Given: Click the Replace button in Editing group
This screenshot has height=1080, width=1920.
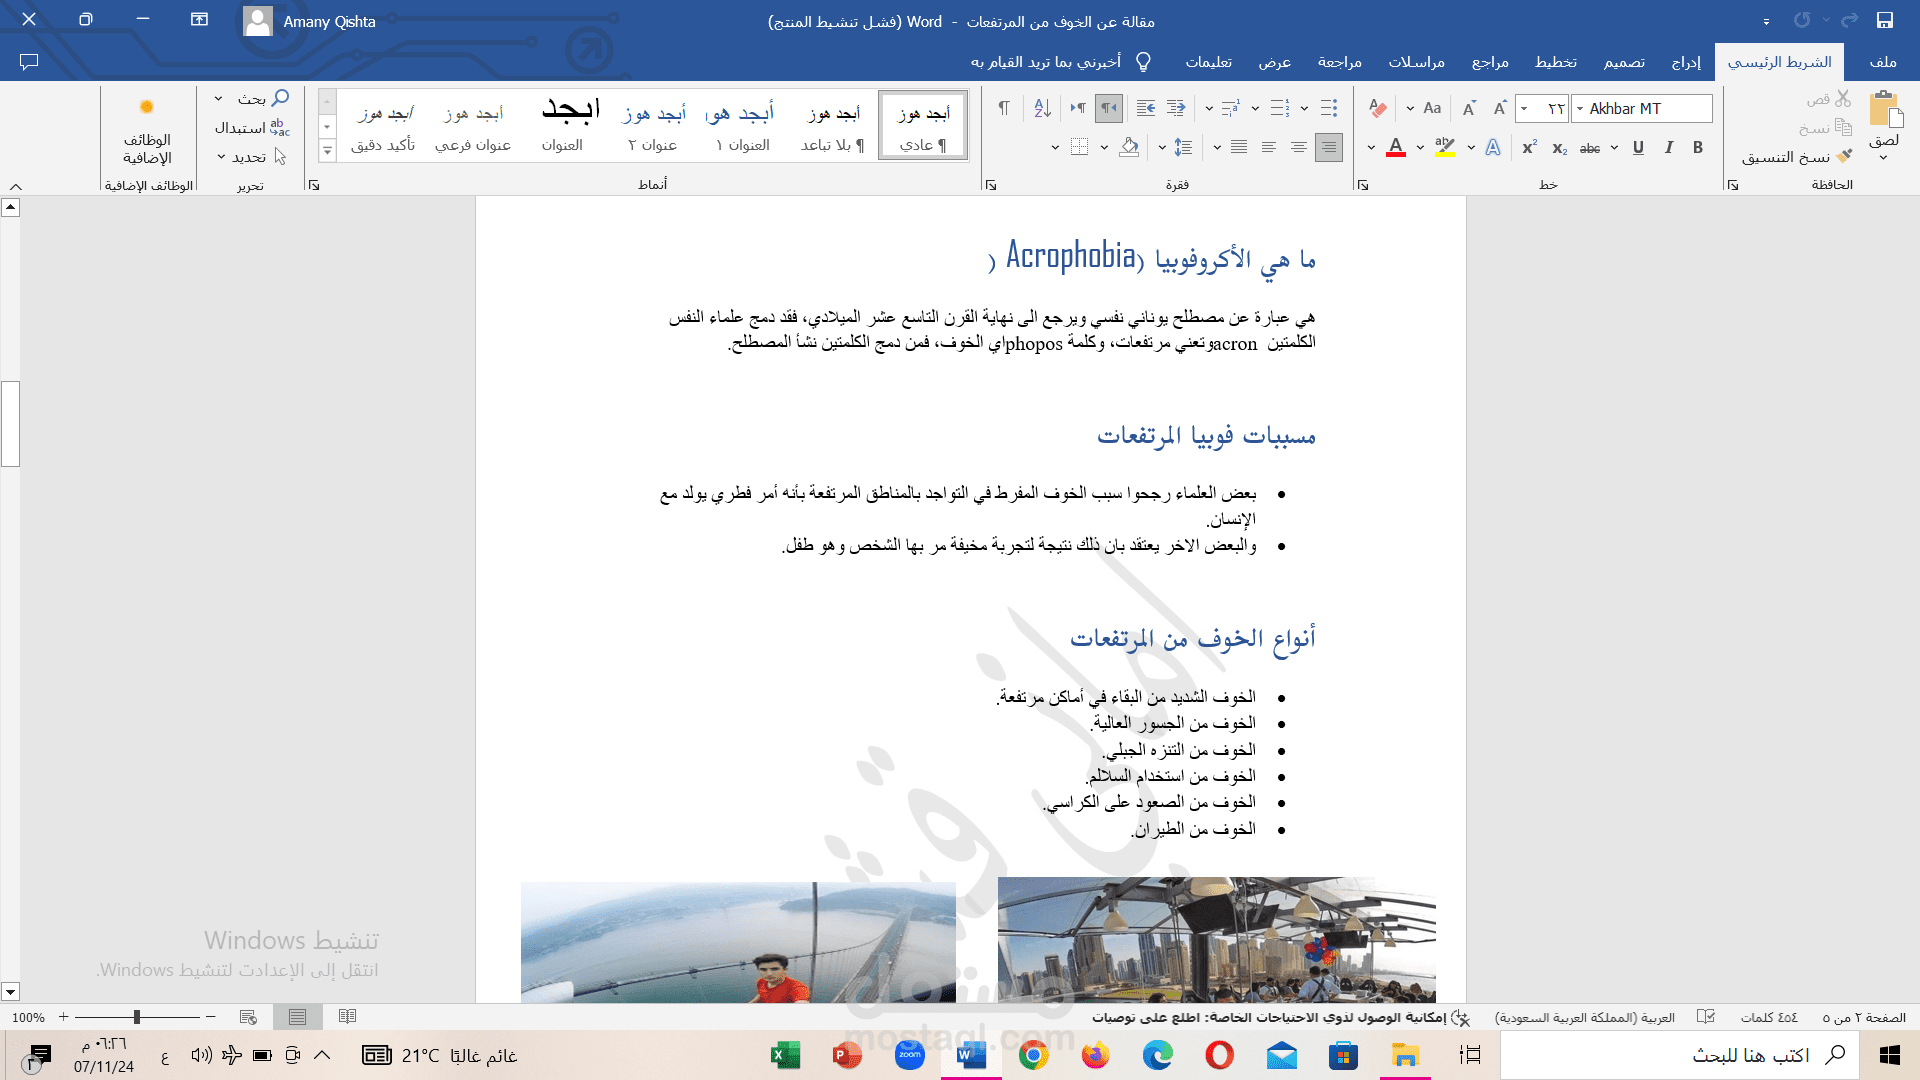Looking at the screenshot, I should point(252,127).
